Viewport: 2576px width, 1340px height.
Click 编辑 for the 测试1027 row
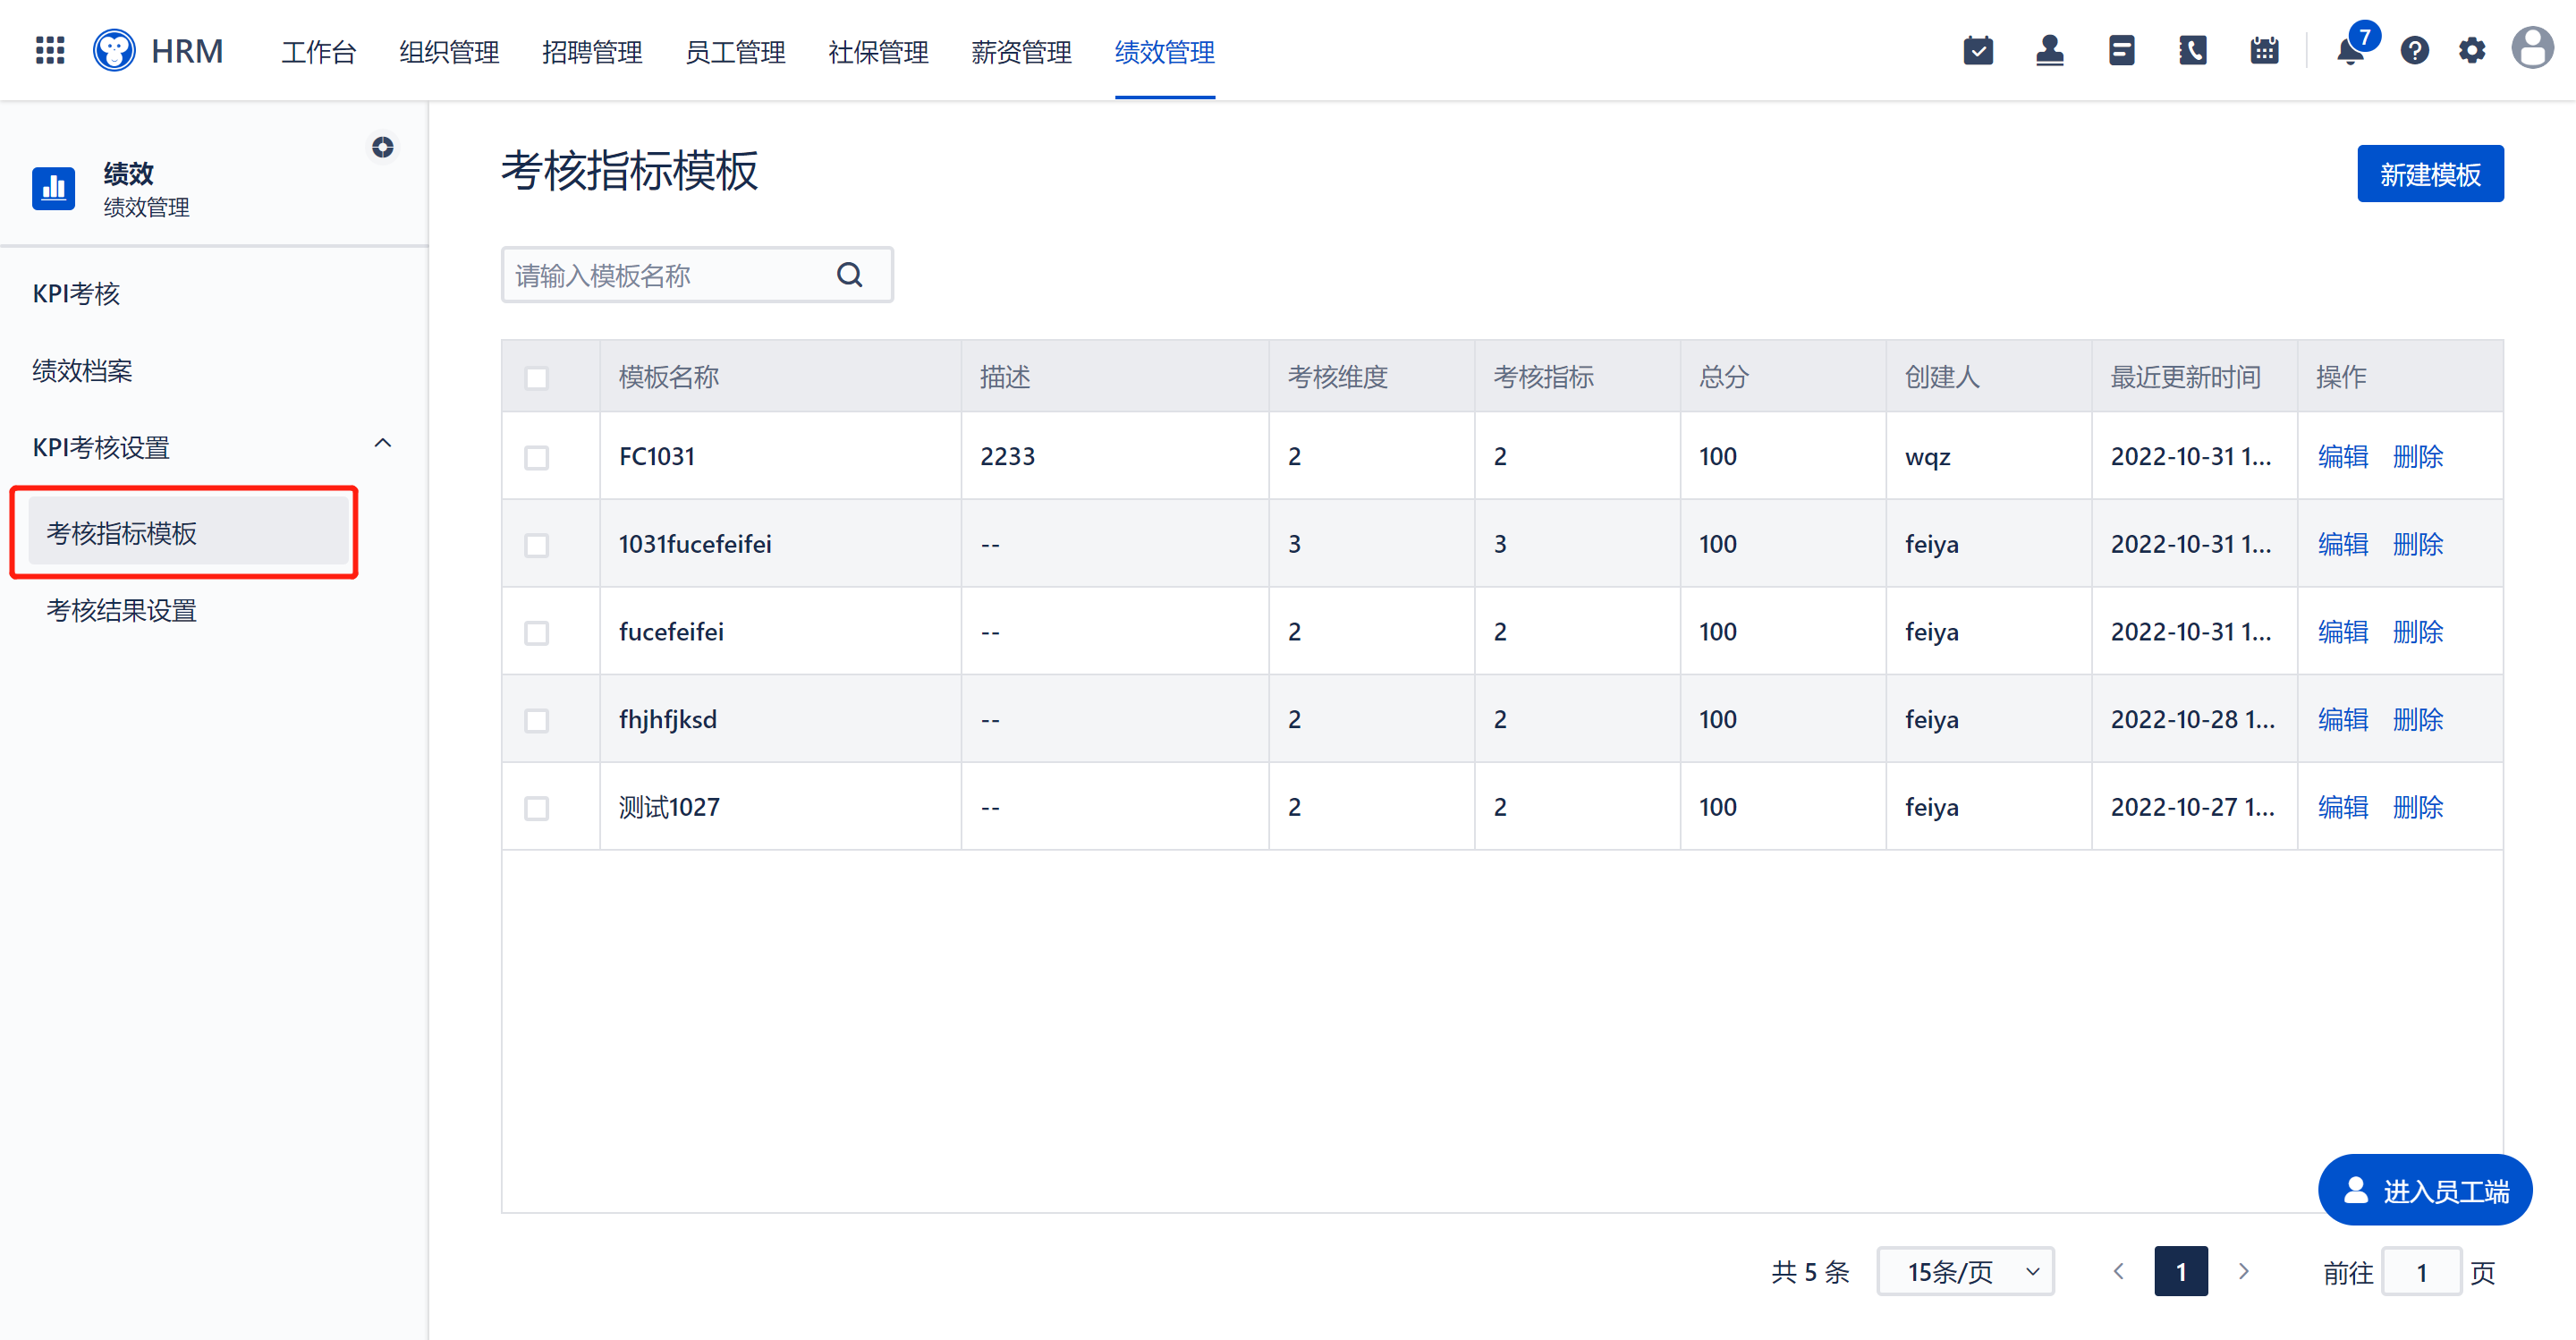(x=2342, y=808)
